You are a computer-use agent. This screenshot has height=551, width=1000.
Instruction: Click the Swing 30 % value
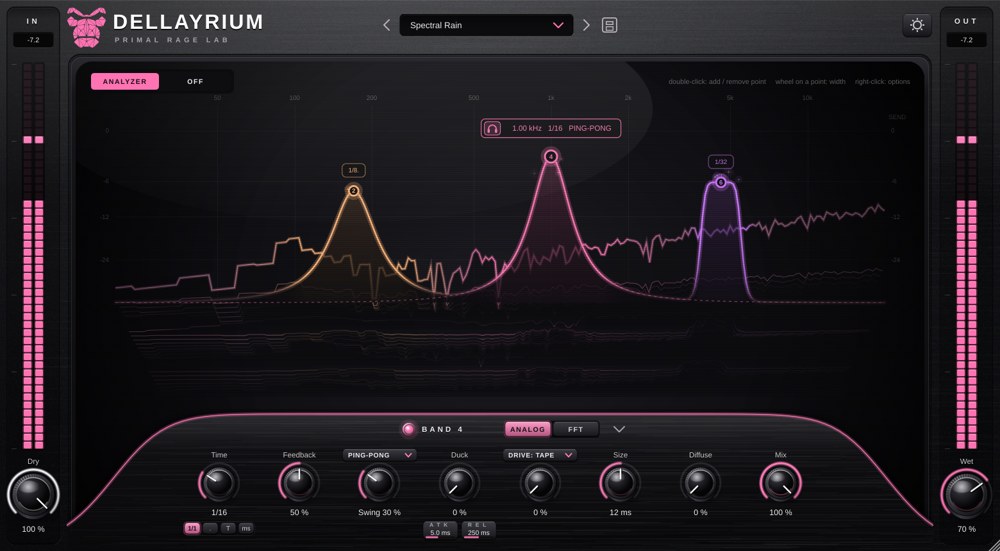[379, 513]
